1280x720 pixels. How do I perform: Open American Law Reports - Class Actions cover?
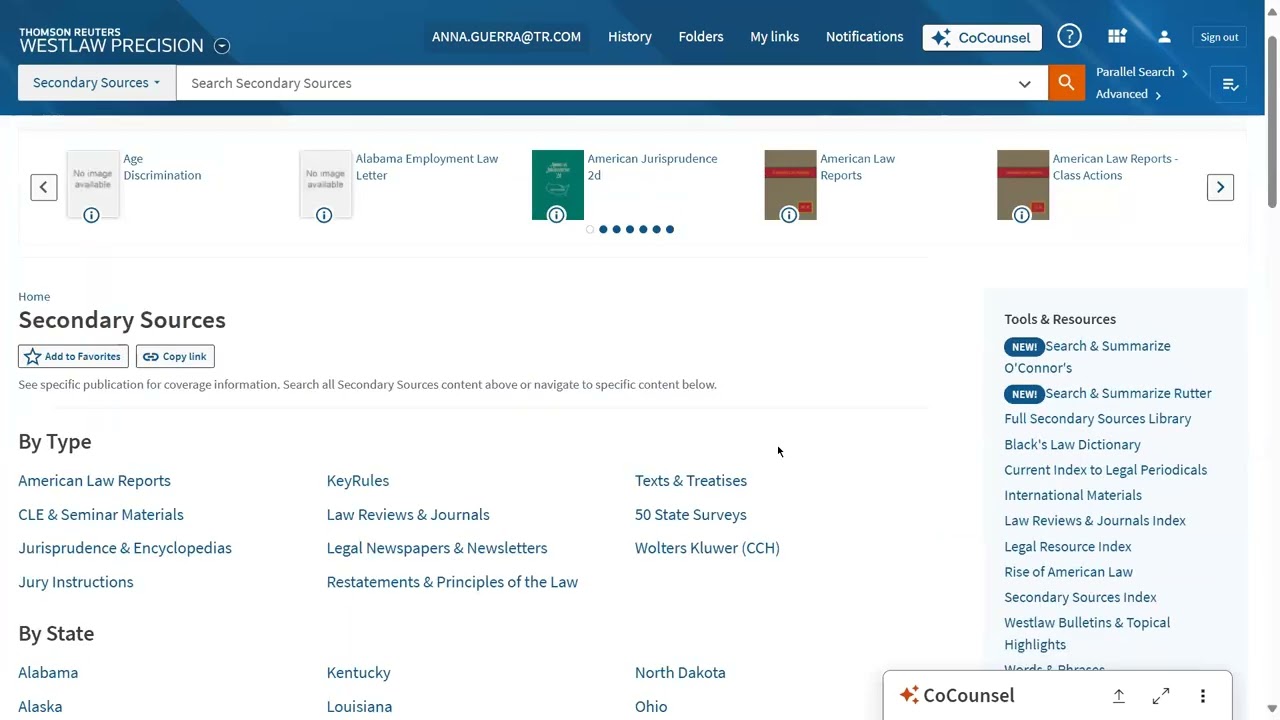tap(1023, 184)
